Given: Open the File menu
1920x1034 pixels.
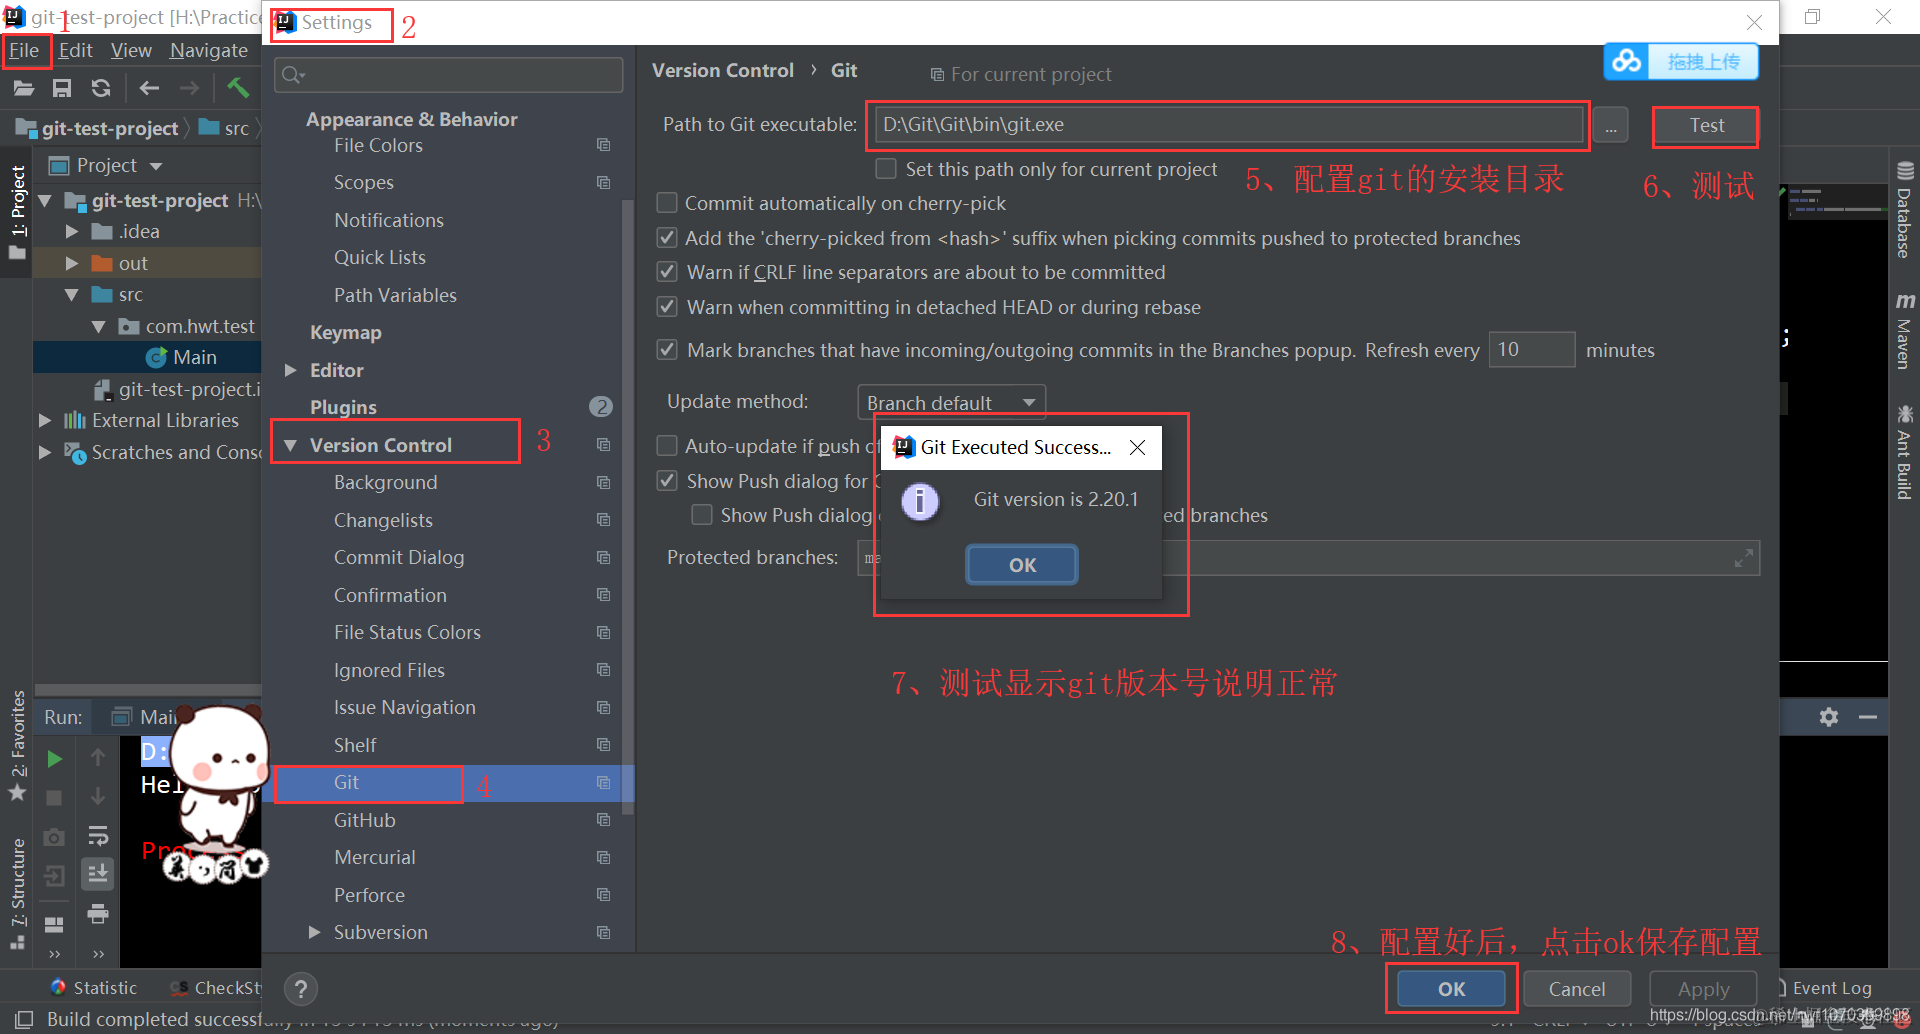Looking at the screenshot, I should [24, 50].
